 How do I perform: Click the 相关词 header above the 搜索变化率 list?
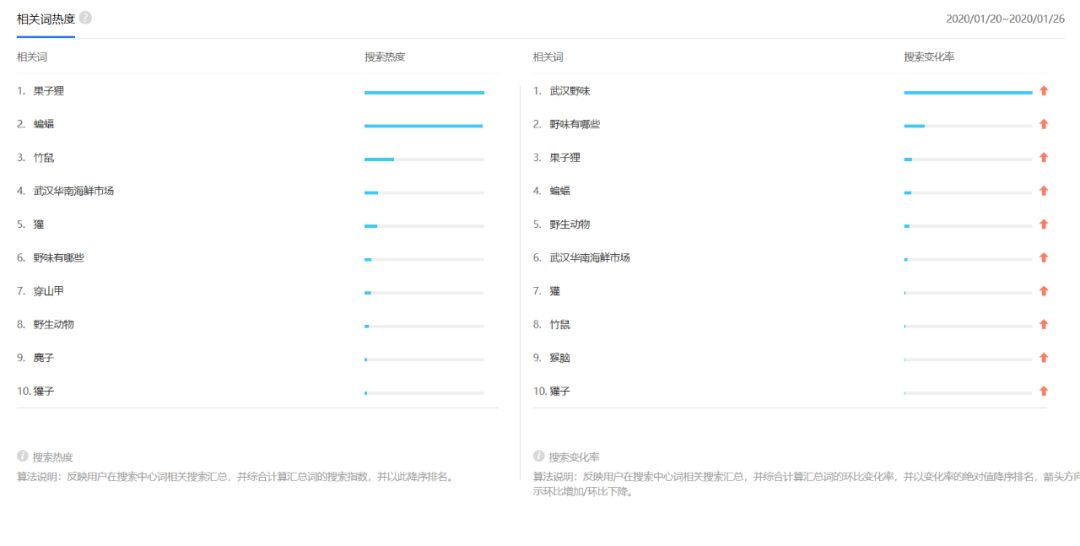pos(548,57)
